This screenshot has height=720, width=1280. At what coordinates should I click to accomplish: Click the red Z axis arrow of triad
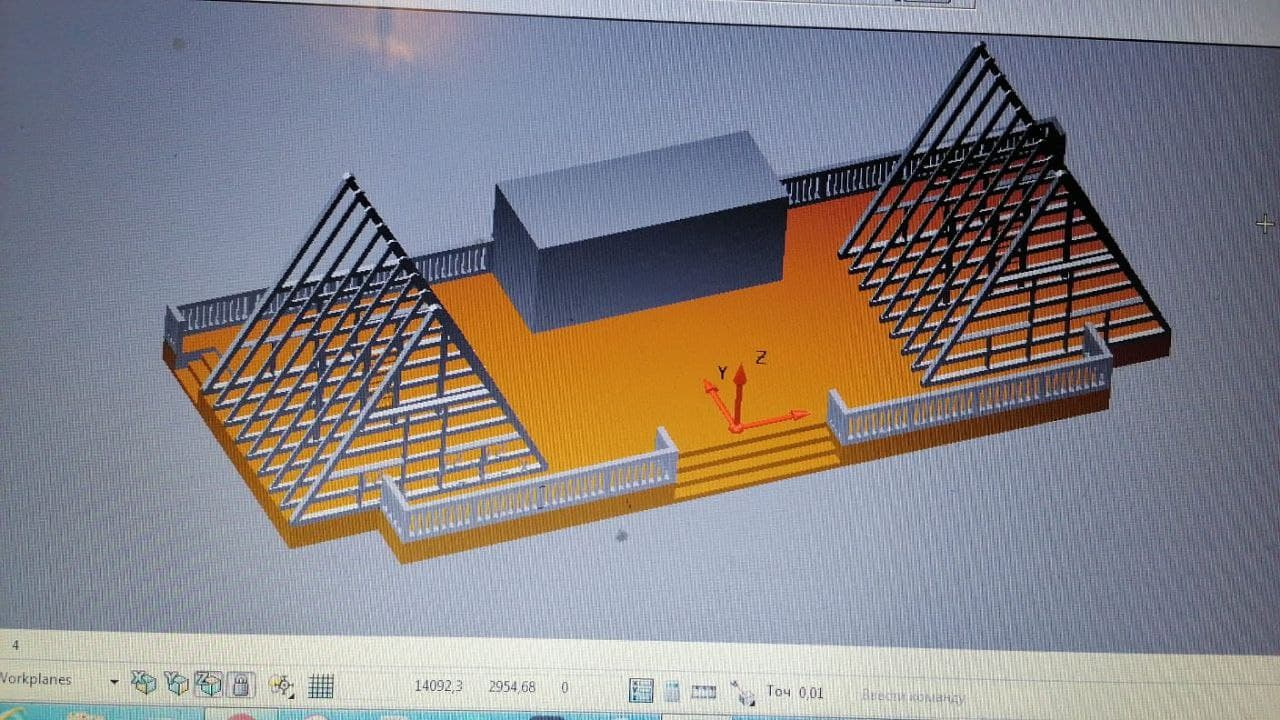click(x=739, y=395)
